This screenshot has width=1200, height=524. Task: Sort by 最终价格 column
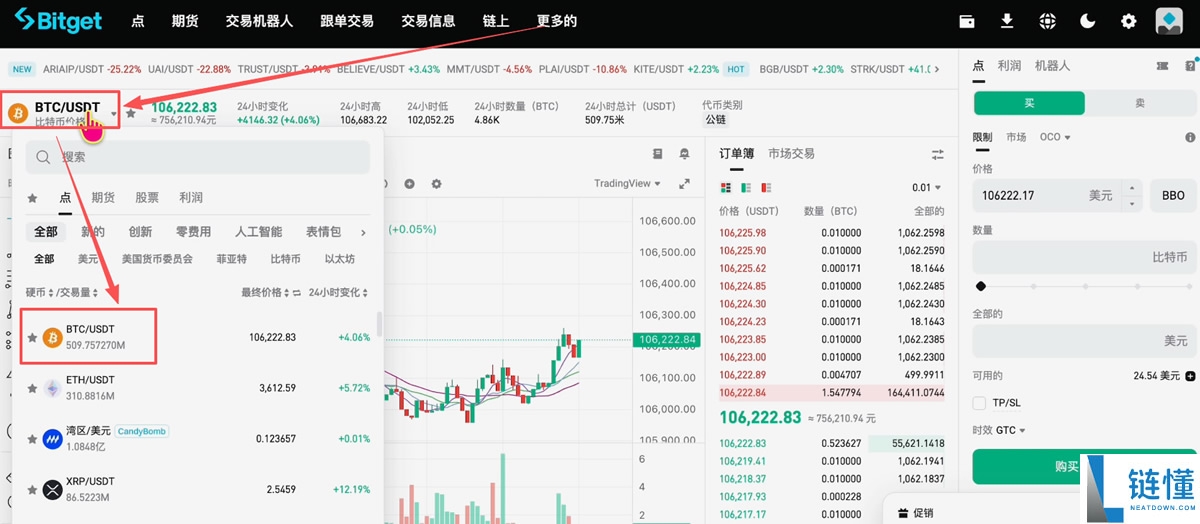pos(264,293)
